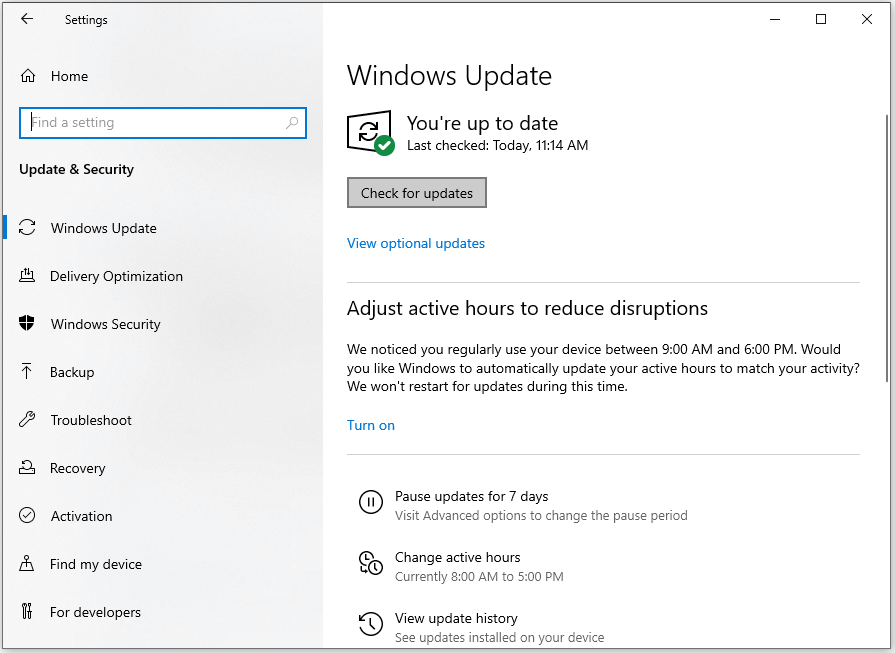This screenshot has height=653, width=895.
Task: Navigate to Recovery settings
Action: [78, 468]
